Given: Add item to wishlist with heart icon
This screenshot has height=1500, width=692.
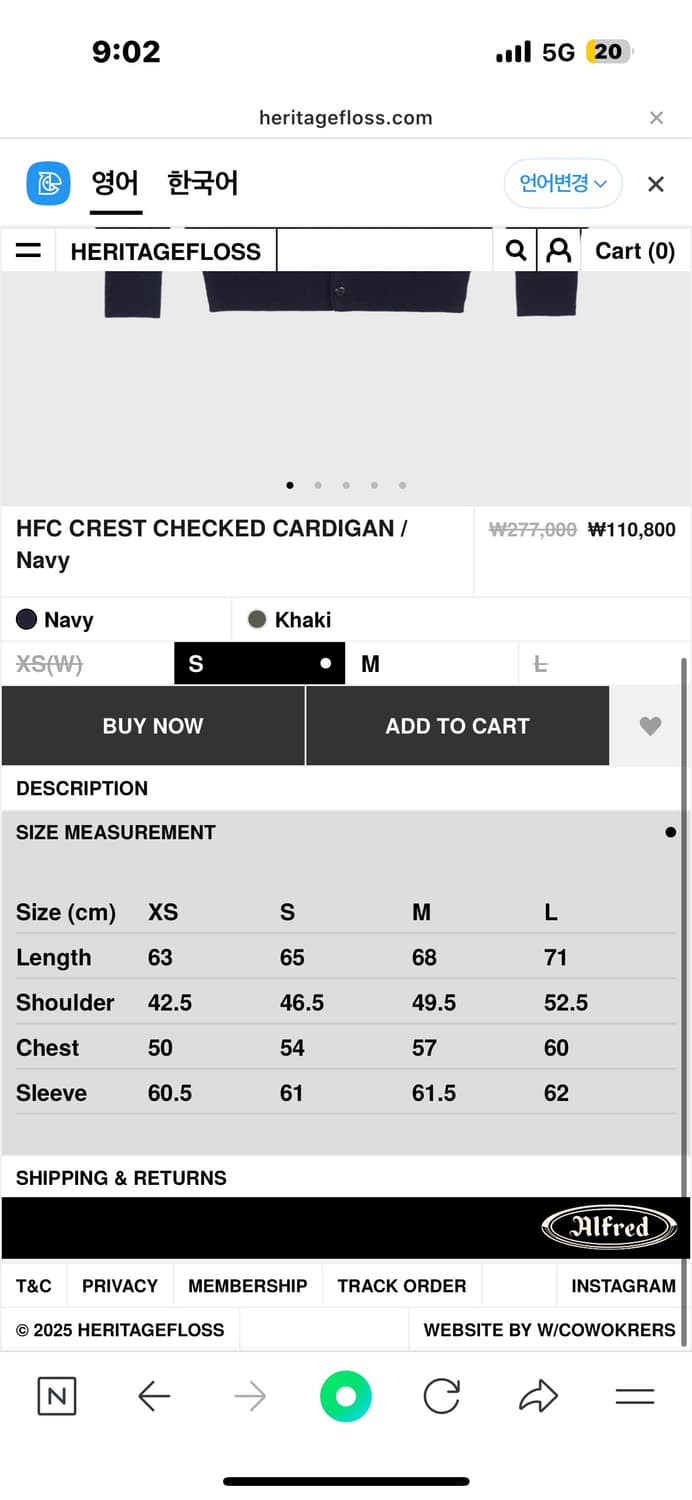Looking at the screenshot, I should pos(650,726).
